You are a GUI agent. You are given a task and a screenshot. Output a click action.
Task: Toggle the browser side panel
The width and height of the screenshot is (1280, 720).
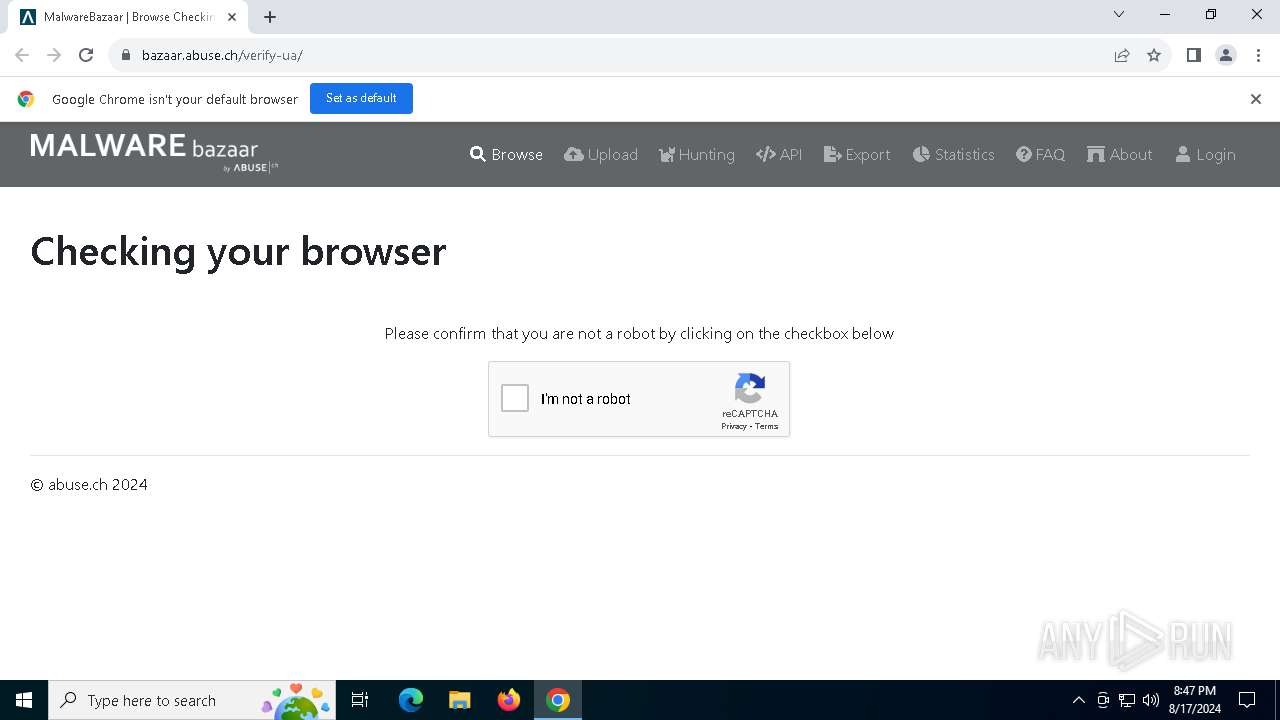pos(1194,55)
